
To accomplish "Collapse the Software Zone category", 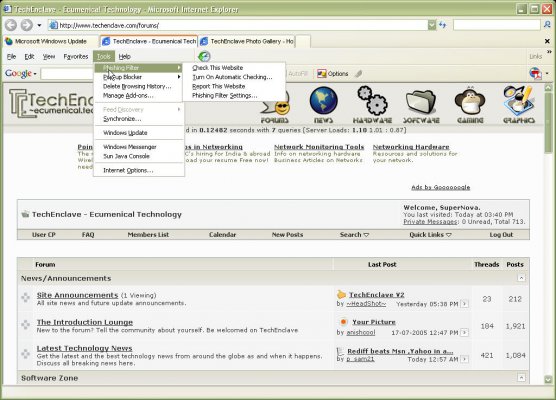I will [x=521, y=377].
